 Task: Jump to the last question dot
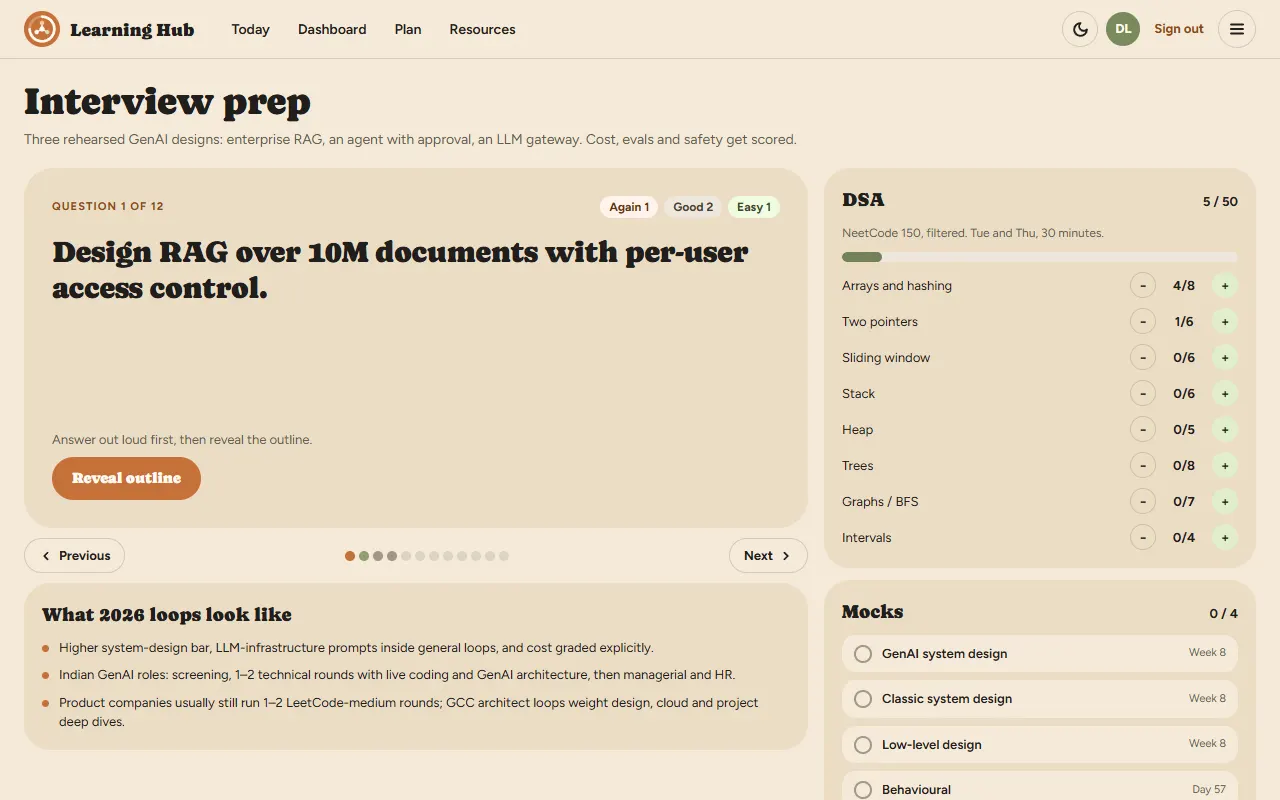pyautogui.click(x=504, y=556)
